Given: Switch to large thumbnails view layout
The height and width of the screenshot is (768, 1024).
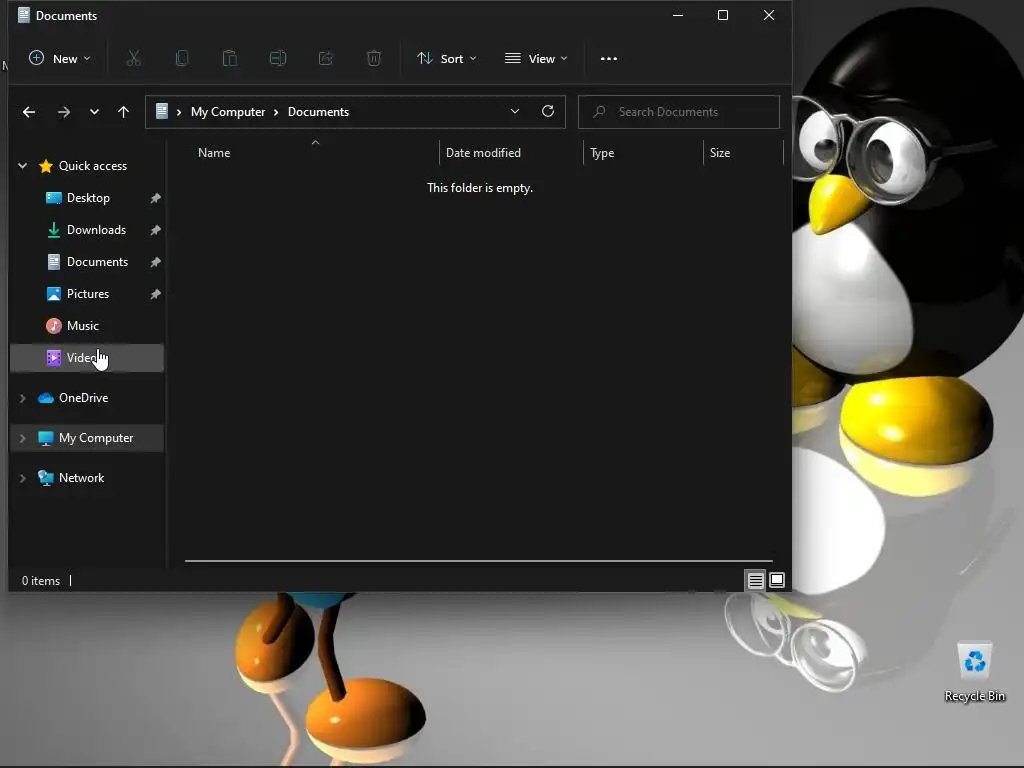Looking at the screenshot, I should click(777, 580).
